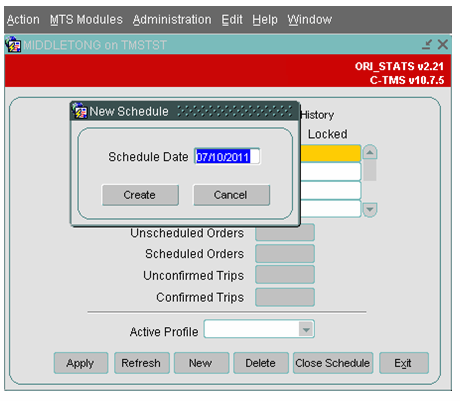Select the yellow highlighted Locked row
The height and width of the screenshot is (401, 460).
point(330,153)
